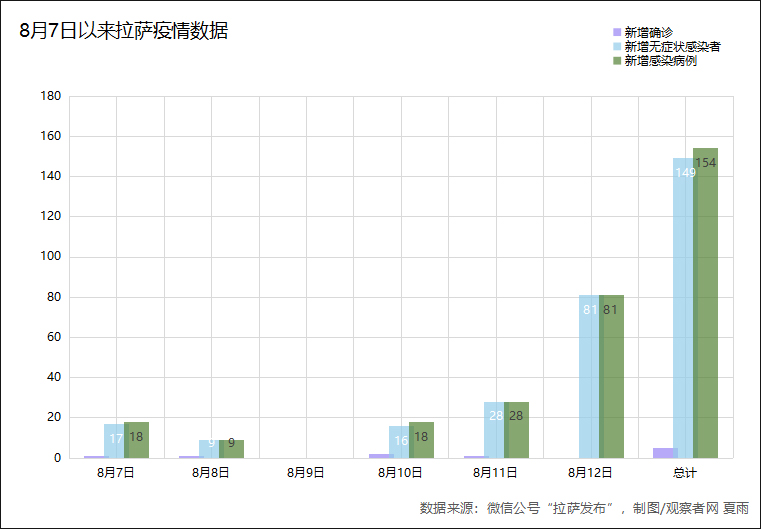The height and width of the screenshot is (529, 761).
Task: Click the 8月8日 axis label
Action: 211,473
